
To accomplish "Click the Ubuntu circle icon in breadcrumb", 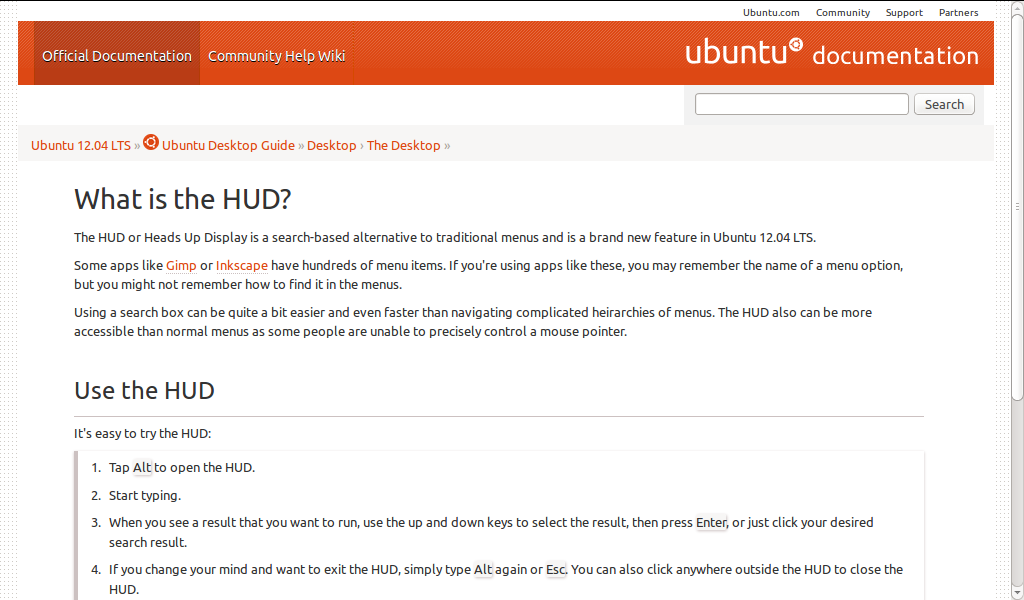I will click(151, 142).
